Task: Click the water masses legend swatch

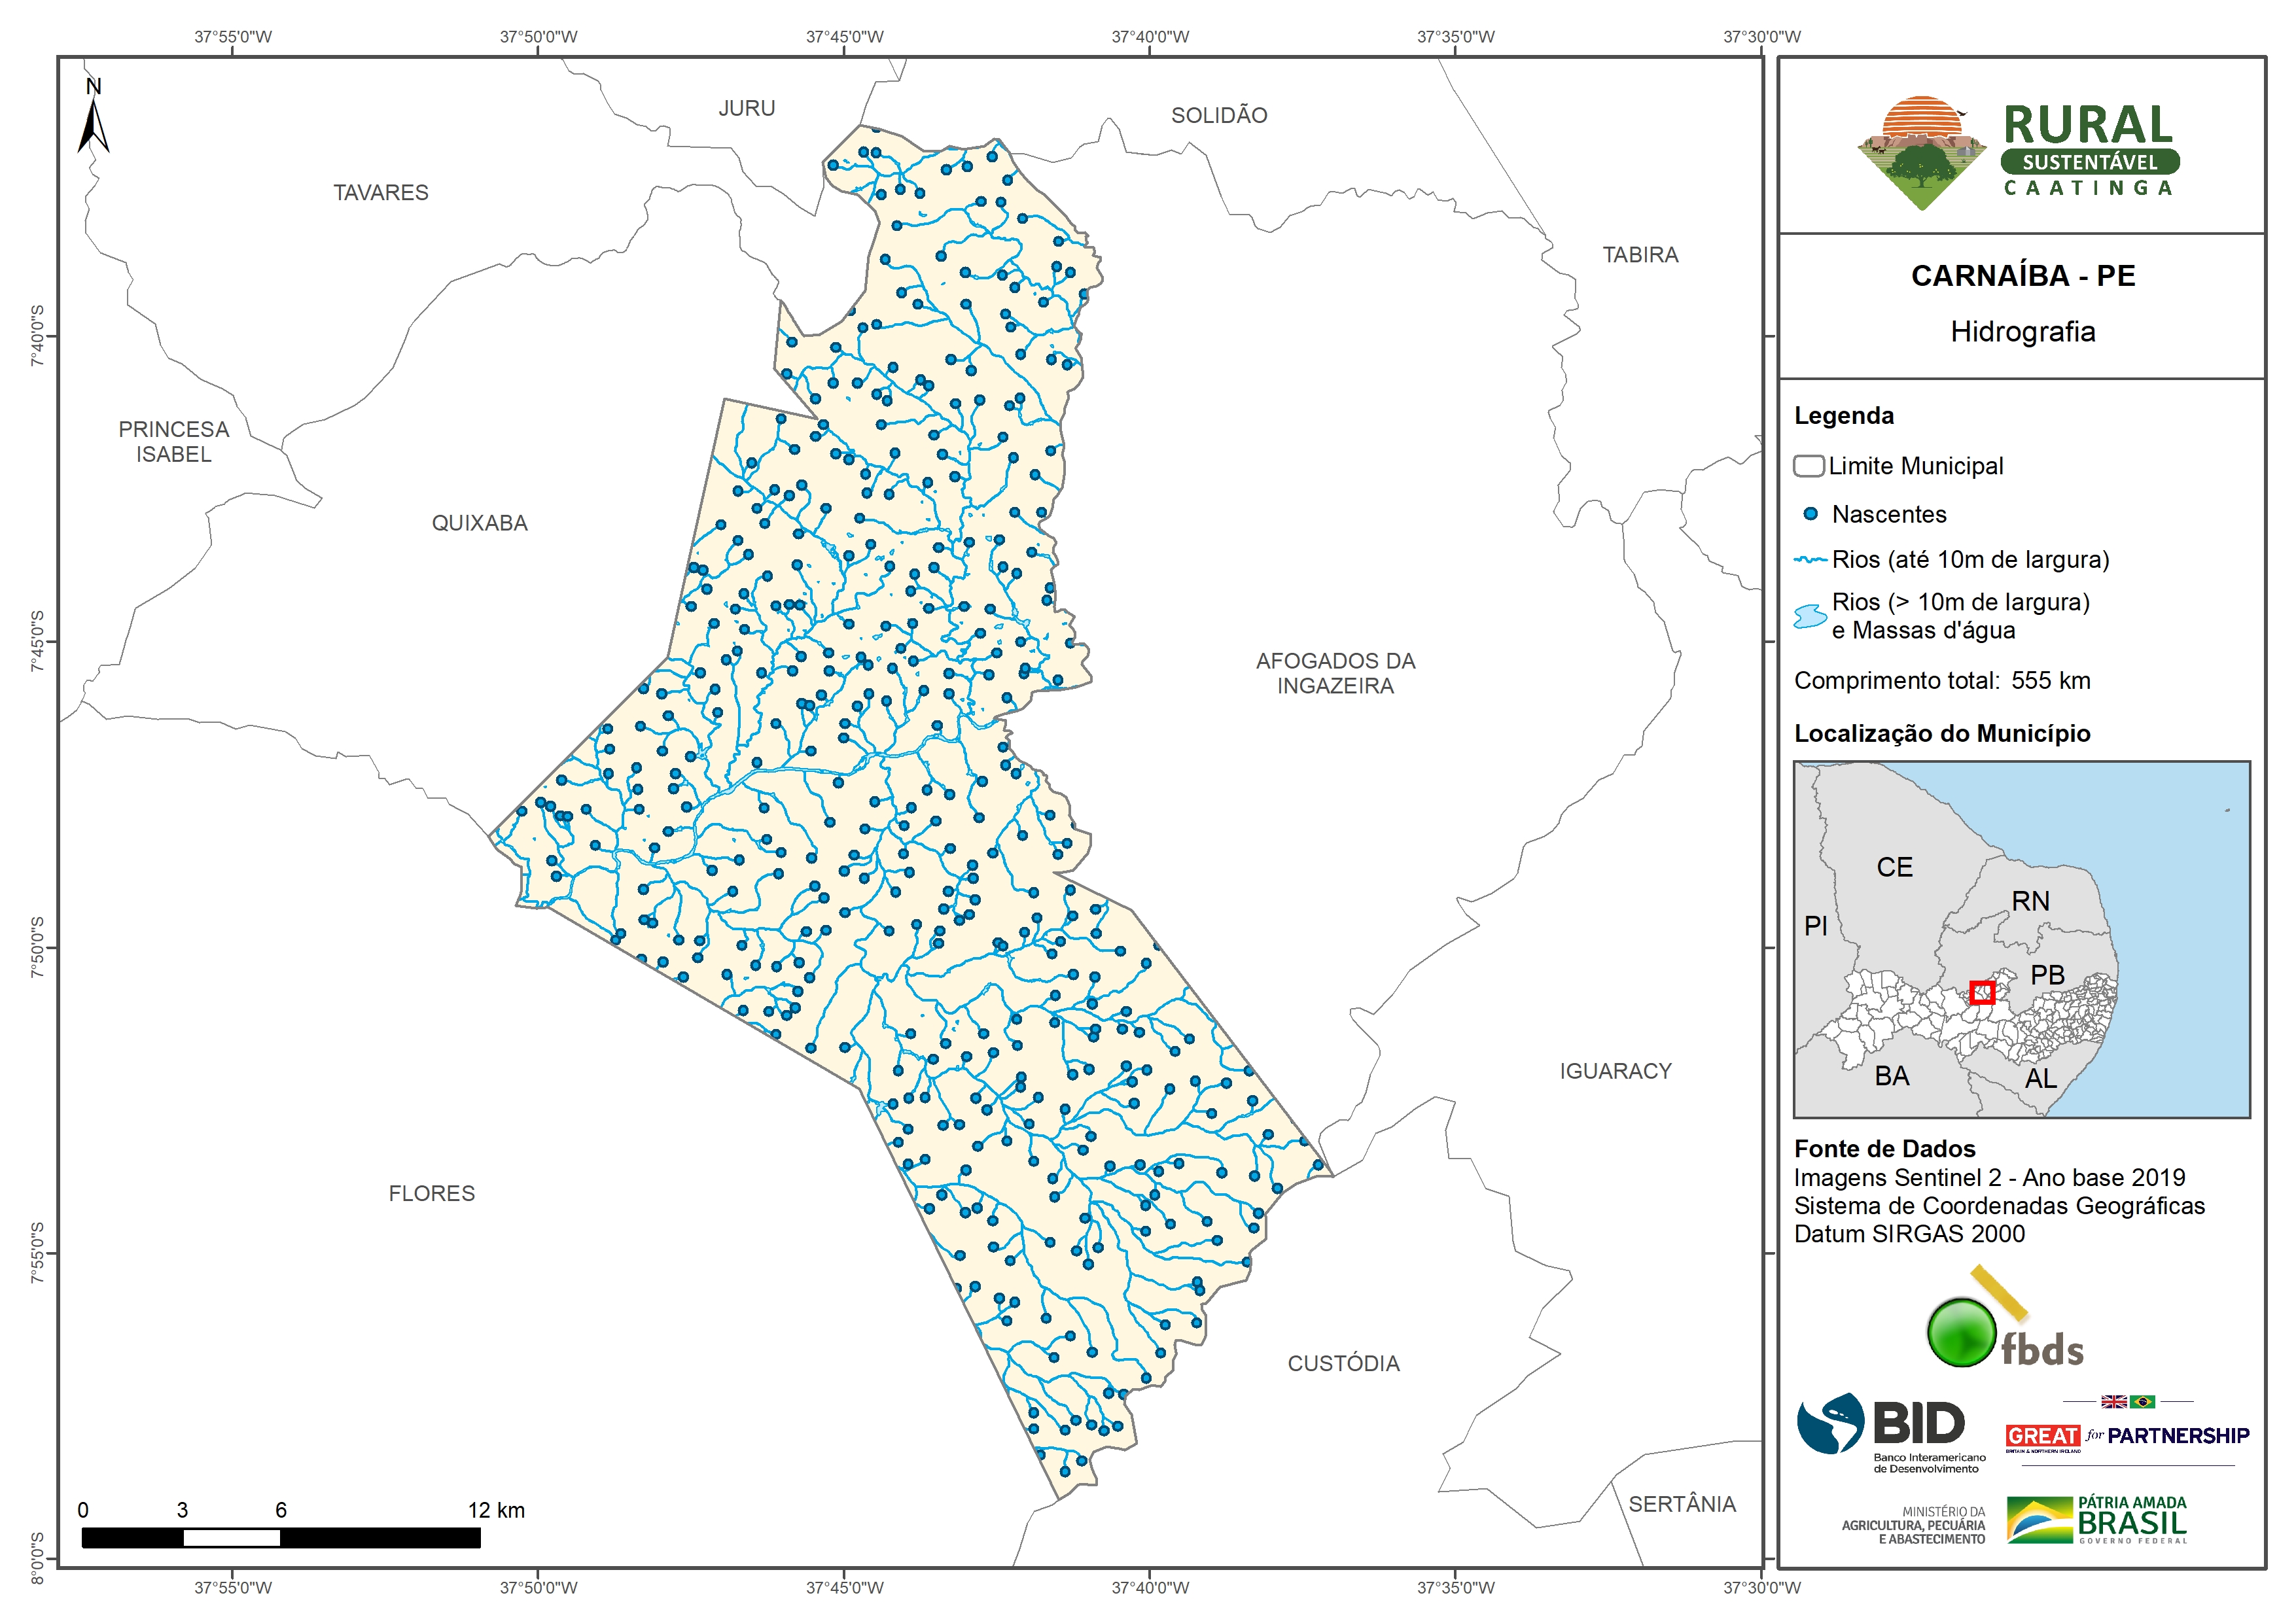Action: (1810, 616)
